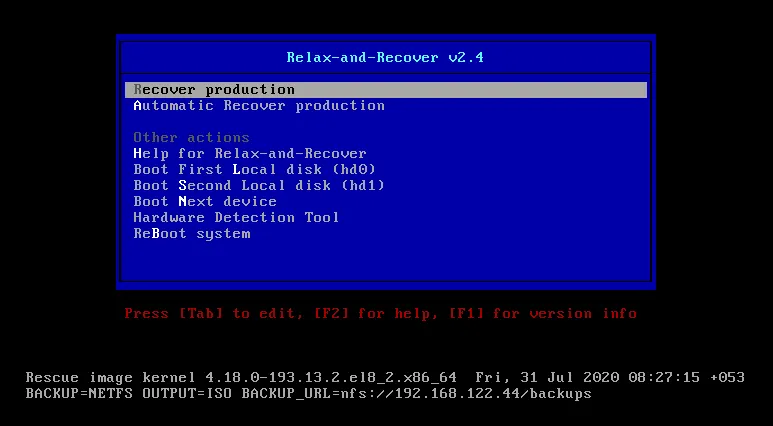
Task: Click the red 'Press [Tab] to edit' hint
Action: tap(380, 314)
